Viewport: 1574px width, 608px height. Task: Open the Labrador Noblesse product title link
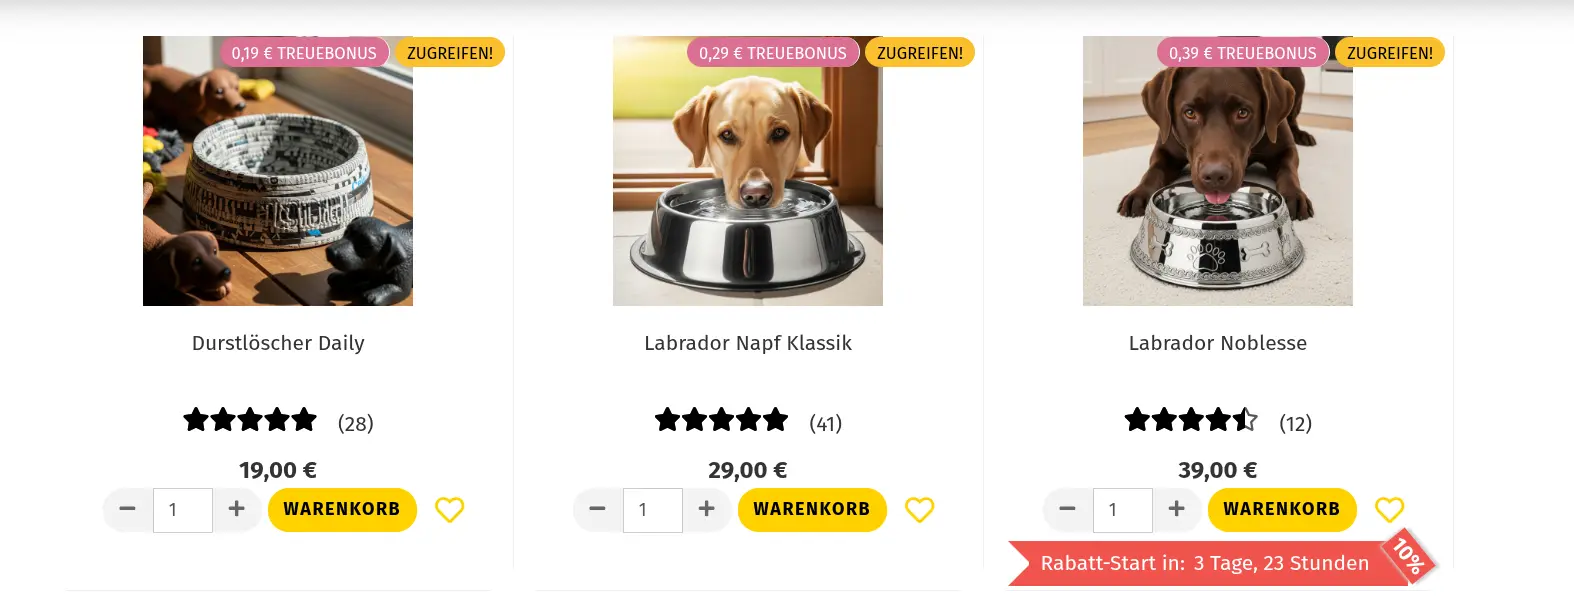pos(1217,343)
